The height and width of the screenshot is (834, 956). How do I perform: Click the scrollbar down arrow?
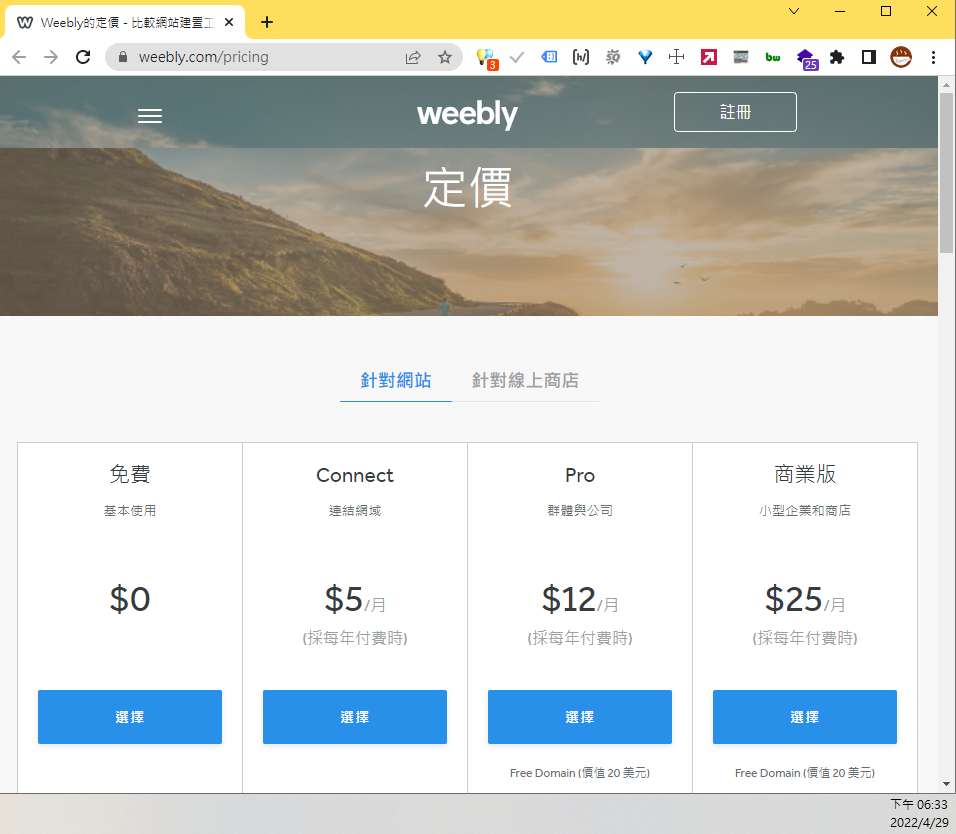(946, 784)
